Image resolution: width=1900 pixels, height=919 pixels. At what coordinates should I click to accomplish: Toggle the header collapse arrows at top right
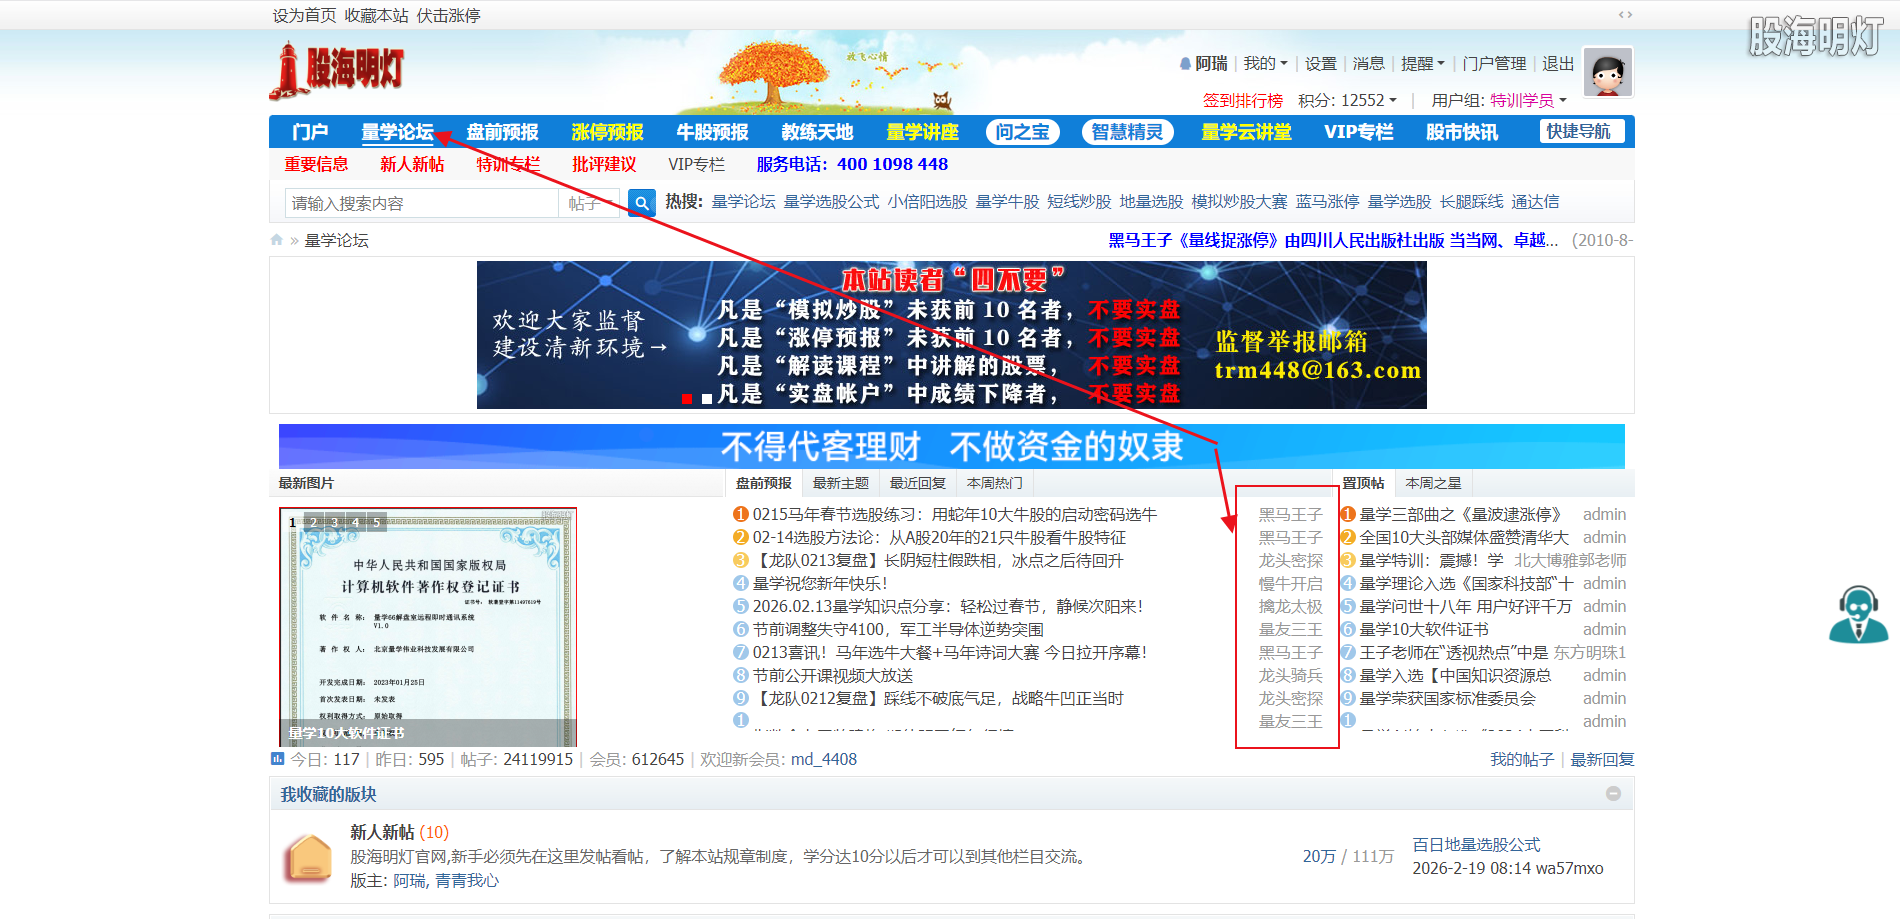click(x=1625, y=15)
